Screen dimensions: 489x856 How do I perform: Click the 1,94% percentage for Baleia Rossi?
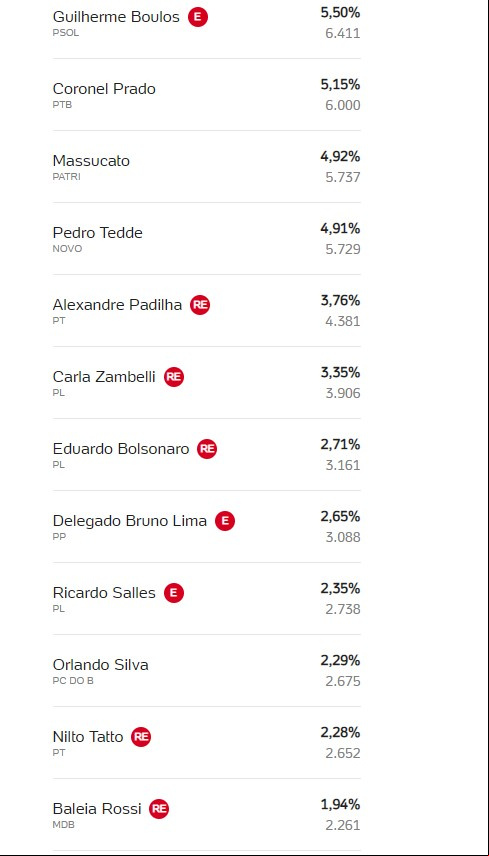pos(340,805)
